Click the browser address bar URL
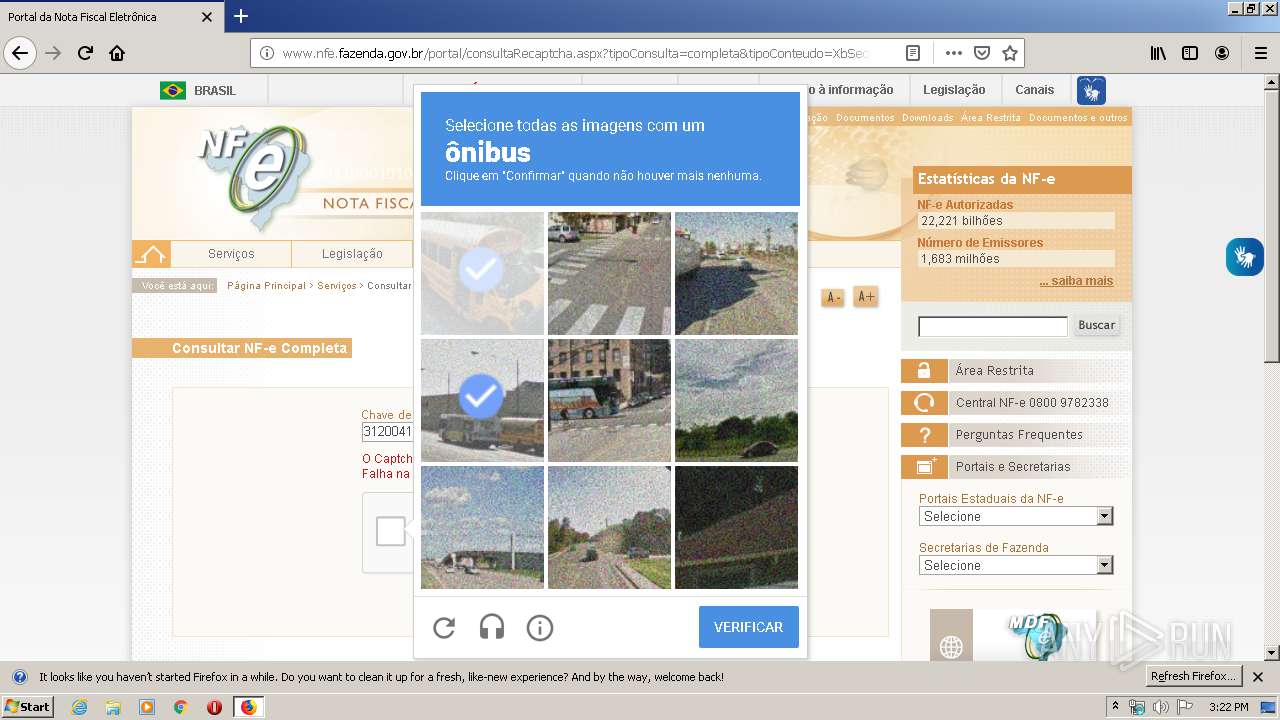This screenshot has width=1280, height=720. click(575, 53)
